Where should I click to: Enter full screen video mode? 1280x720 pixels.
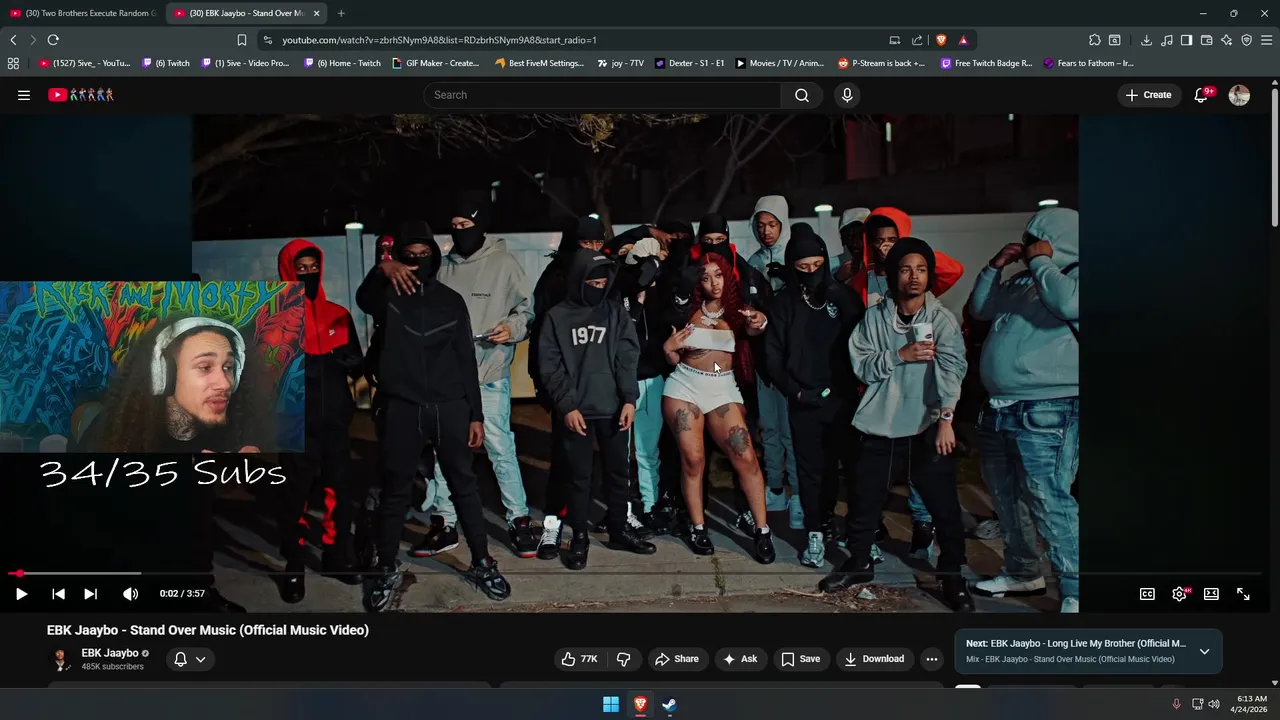coord(1243,594)
